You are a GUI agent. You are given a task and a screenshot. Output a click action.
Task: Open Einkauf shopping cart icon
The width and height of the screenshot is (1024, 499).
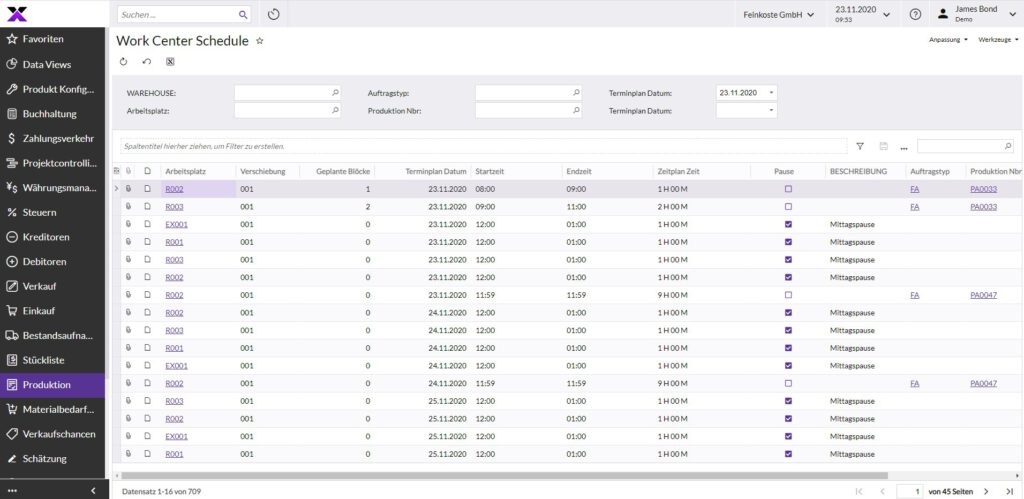click(11, 311)
